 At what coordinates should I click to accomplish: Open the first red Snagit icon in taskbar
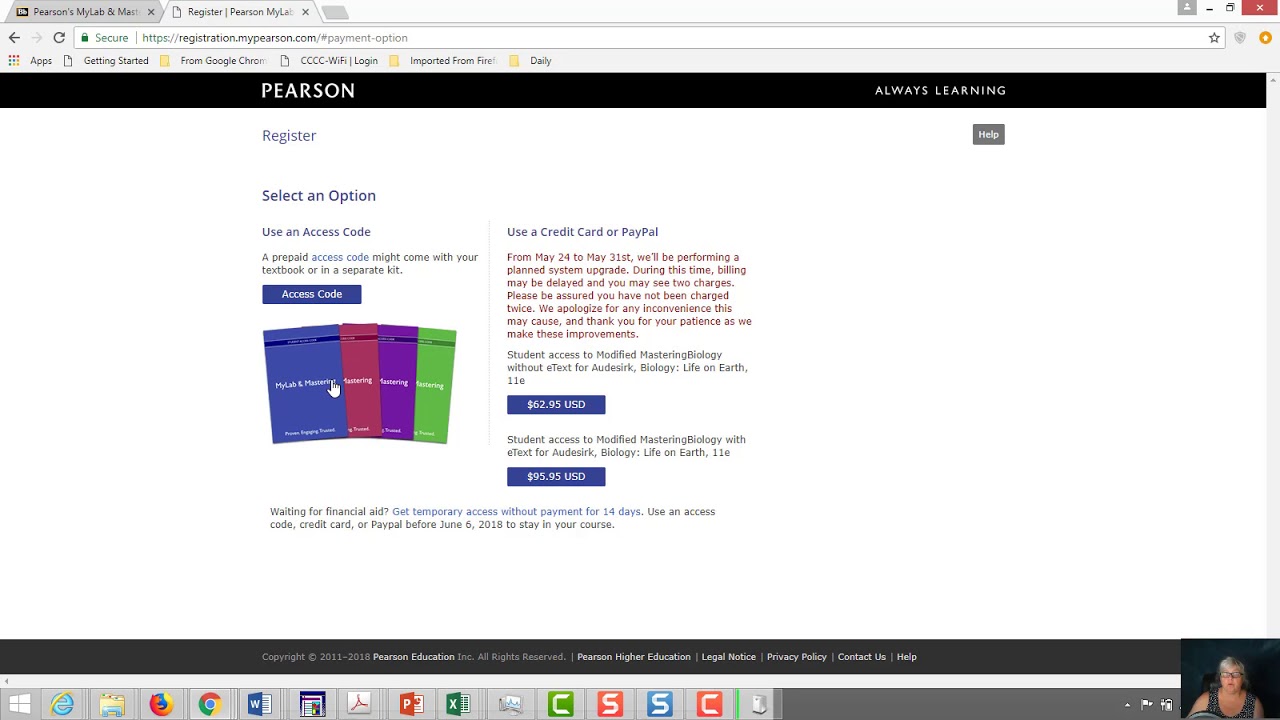pyautogui.click(x=610, y=705)
